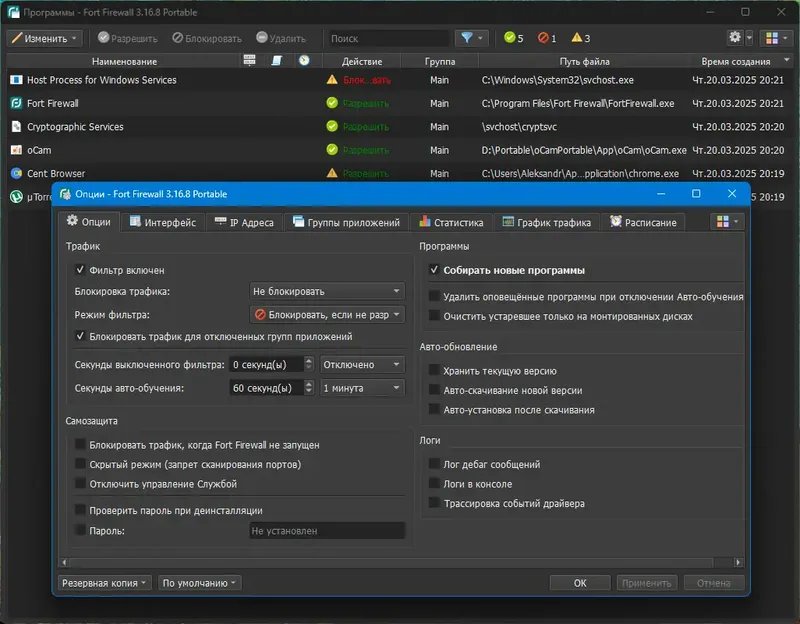Click the red blocked-programs counter icon
Viewport: 800px width, 624px height.
[544, 38]
